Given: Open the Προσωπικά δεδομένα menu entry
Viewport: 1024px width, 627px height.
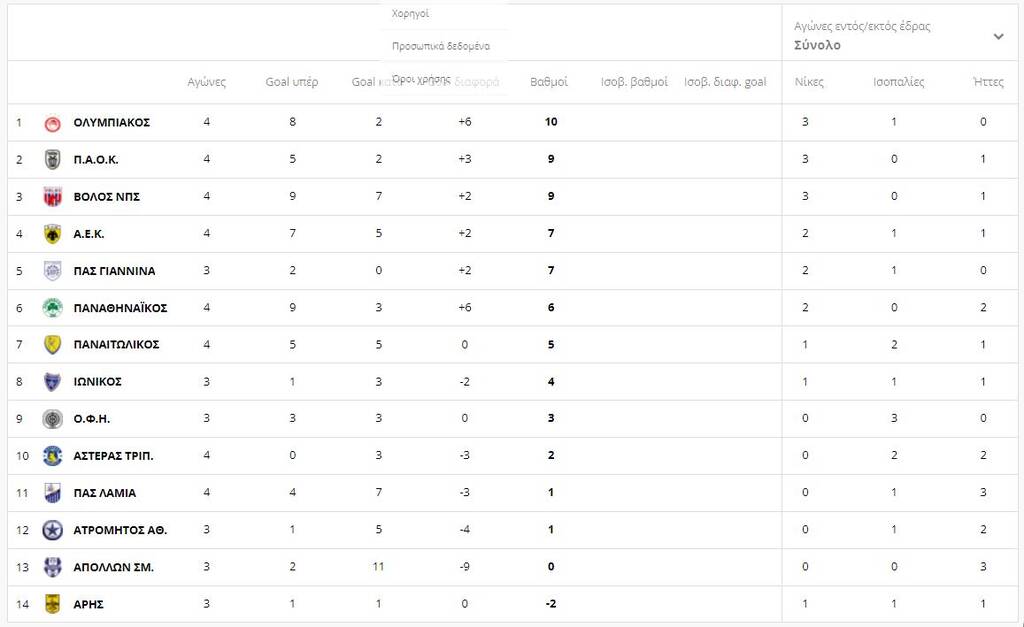Looking at the screenshot, I should (440, 46).
